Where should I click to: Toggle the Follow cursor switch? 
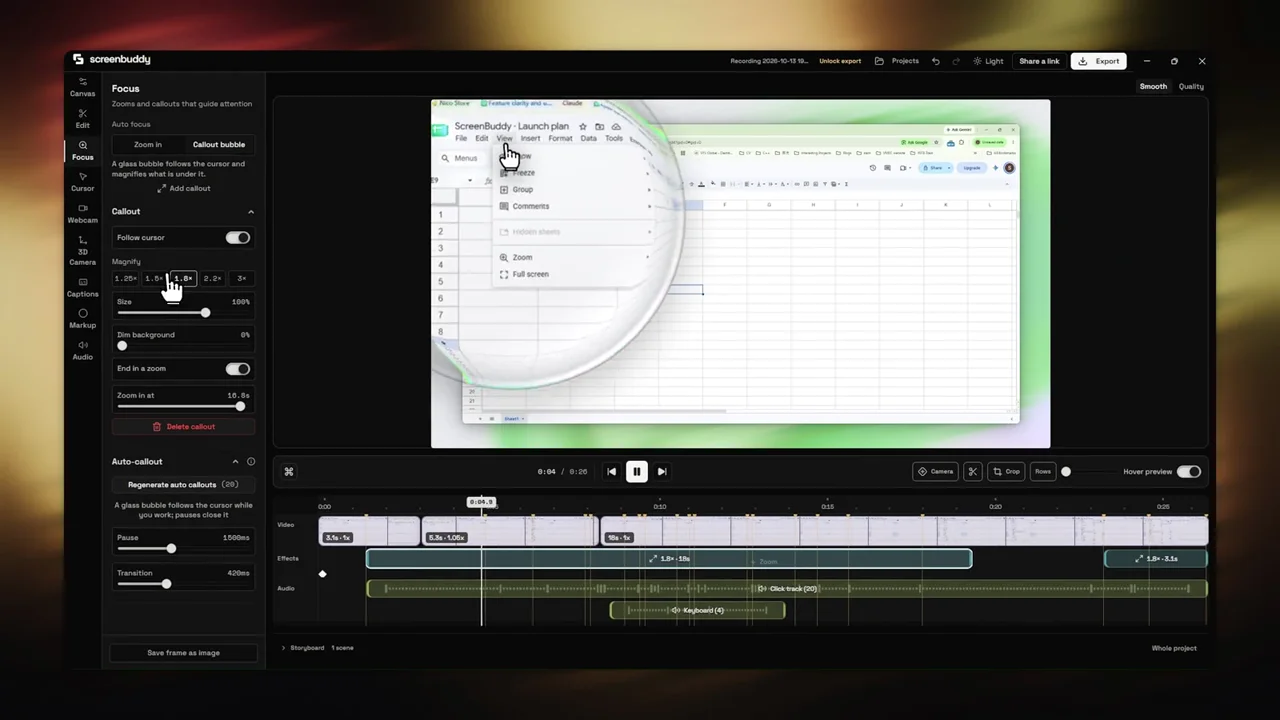pos(238,238)
